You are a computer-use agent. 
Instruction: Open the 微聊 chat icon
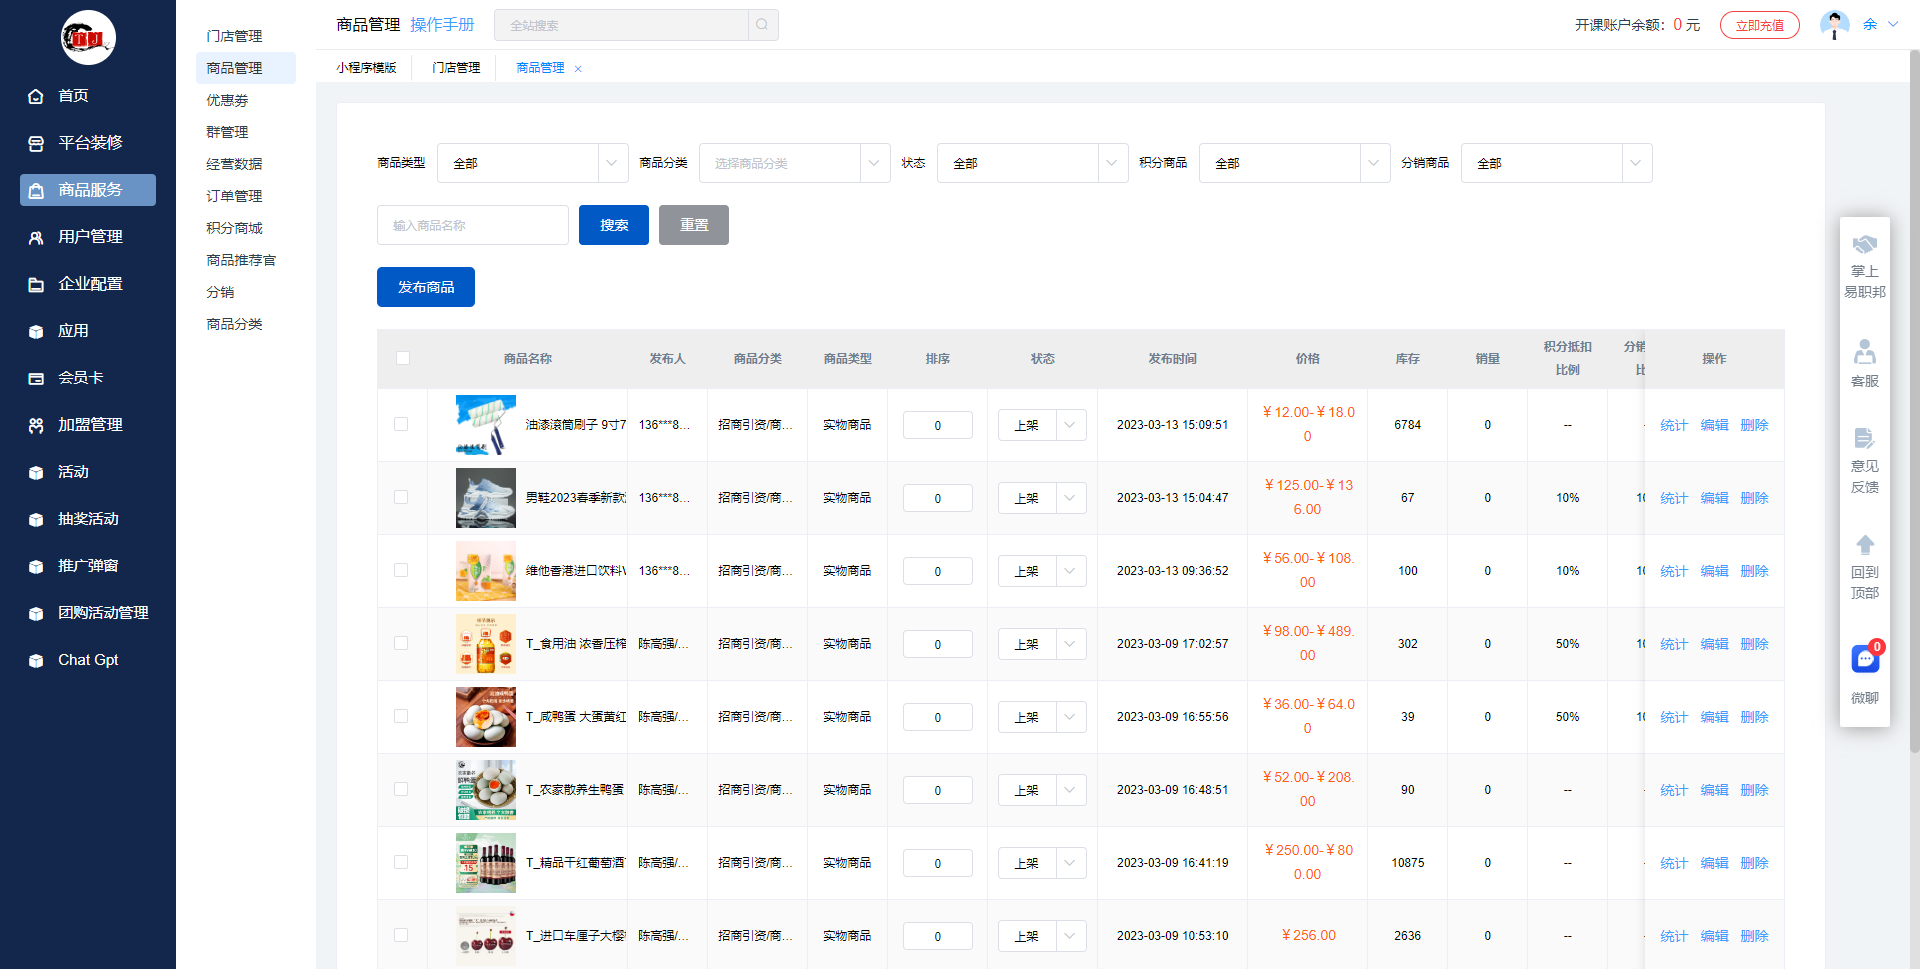pyautogui.click(x=1864, y=660)
